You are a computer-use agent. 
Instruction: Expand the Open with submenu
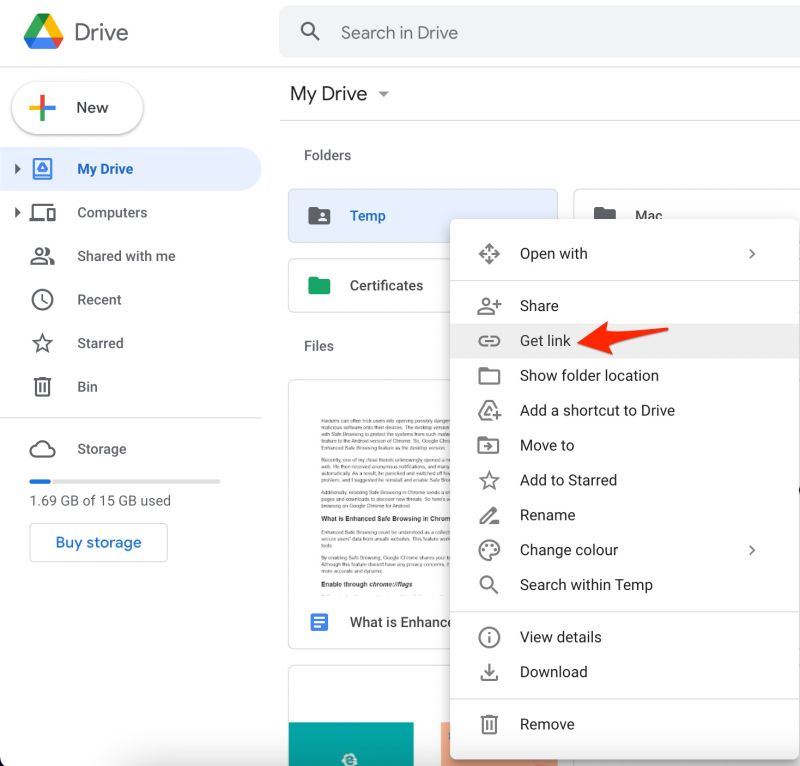tap(753, 253)
